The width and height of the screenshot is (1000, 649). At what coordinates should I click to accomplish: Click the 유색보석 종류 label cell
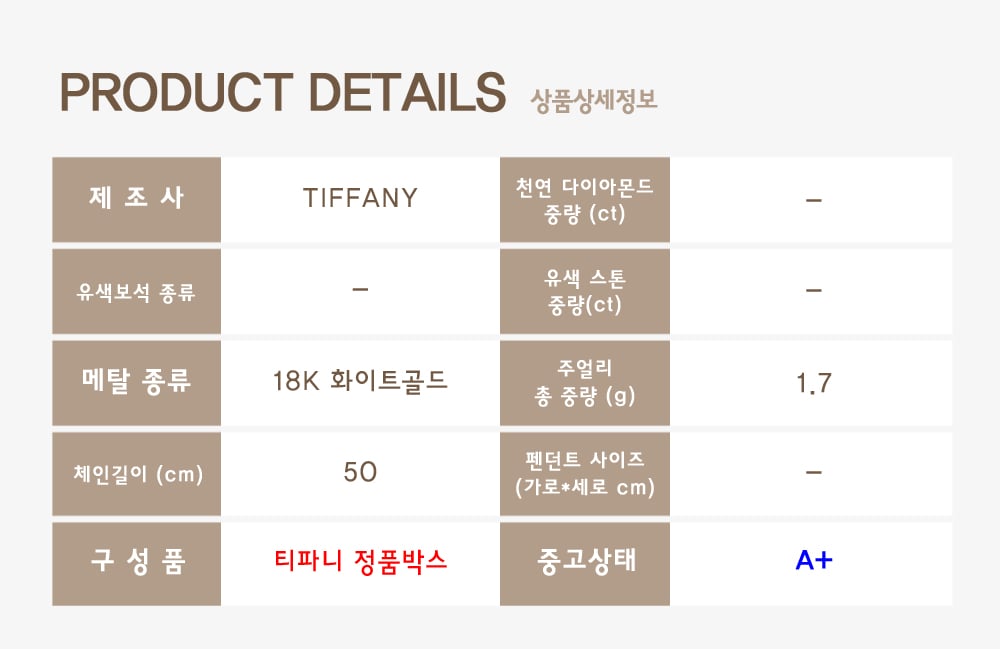pos(137,292)
